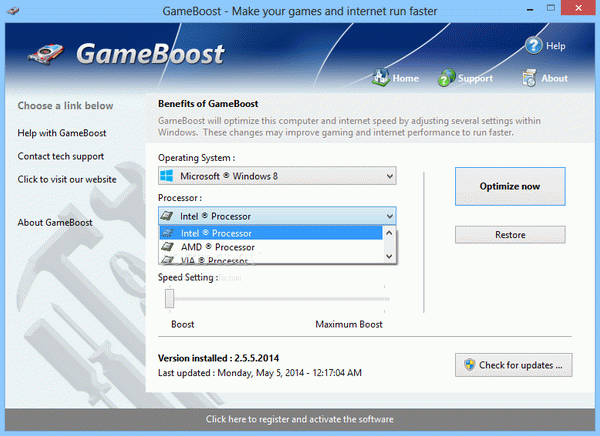Open Help with GameBoost link
The width and height of the screenshot is (600, 436).
(x=62, y=133)
